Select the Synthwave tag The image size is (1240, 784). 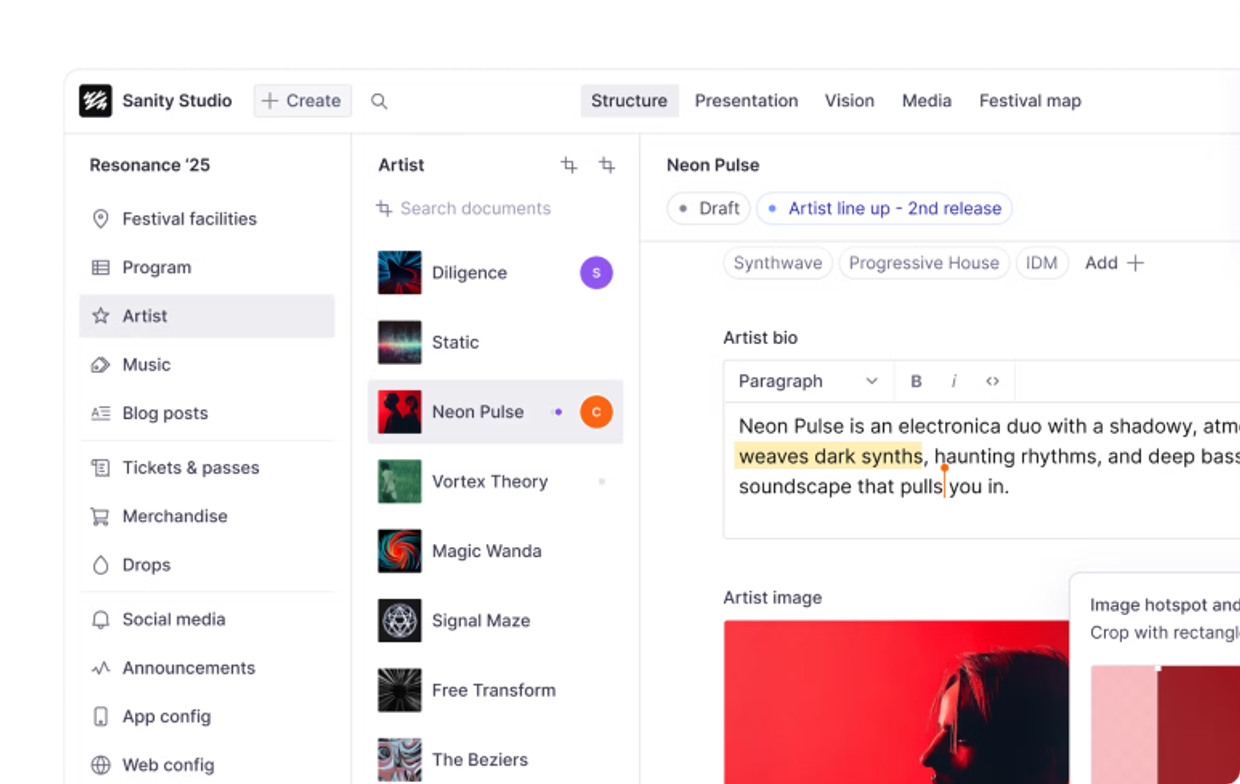[777, 263]
